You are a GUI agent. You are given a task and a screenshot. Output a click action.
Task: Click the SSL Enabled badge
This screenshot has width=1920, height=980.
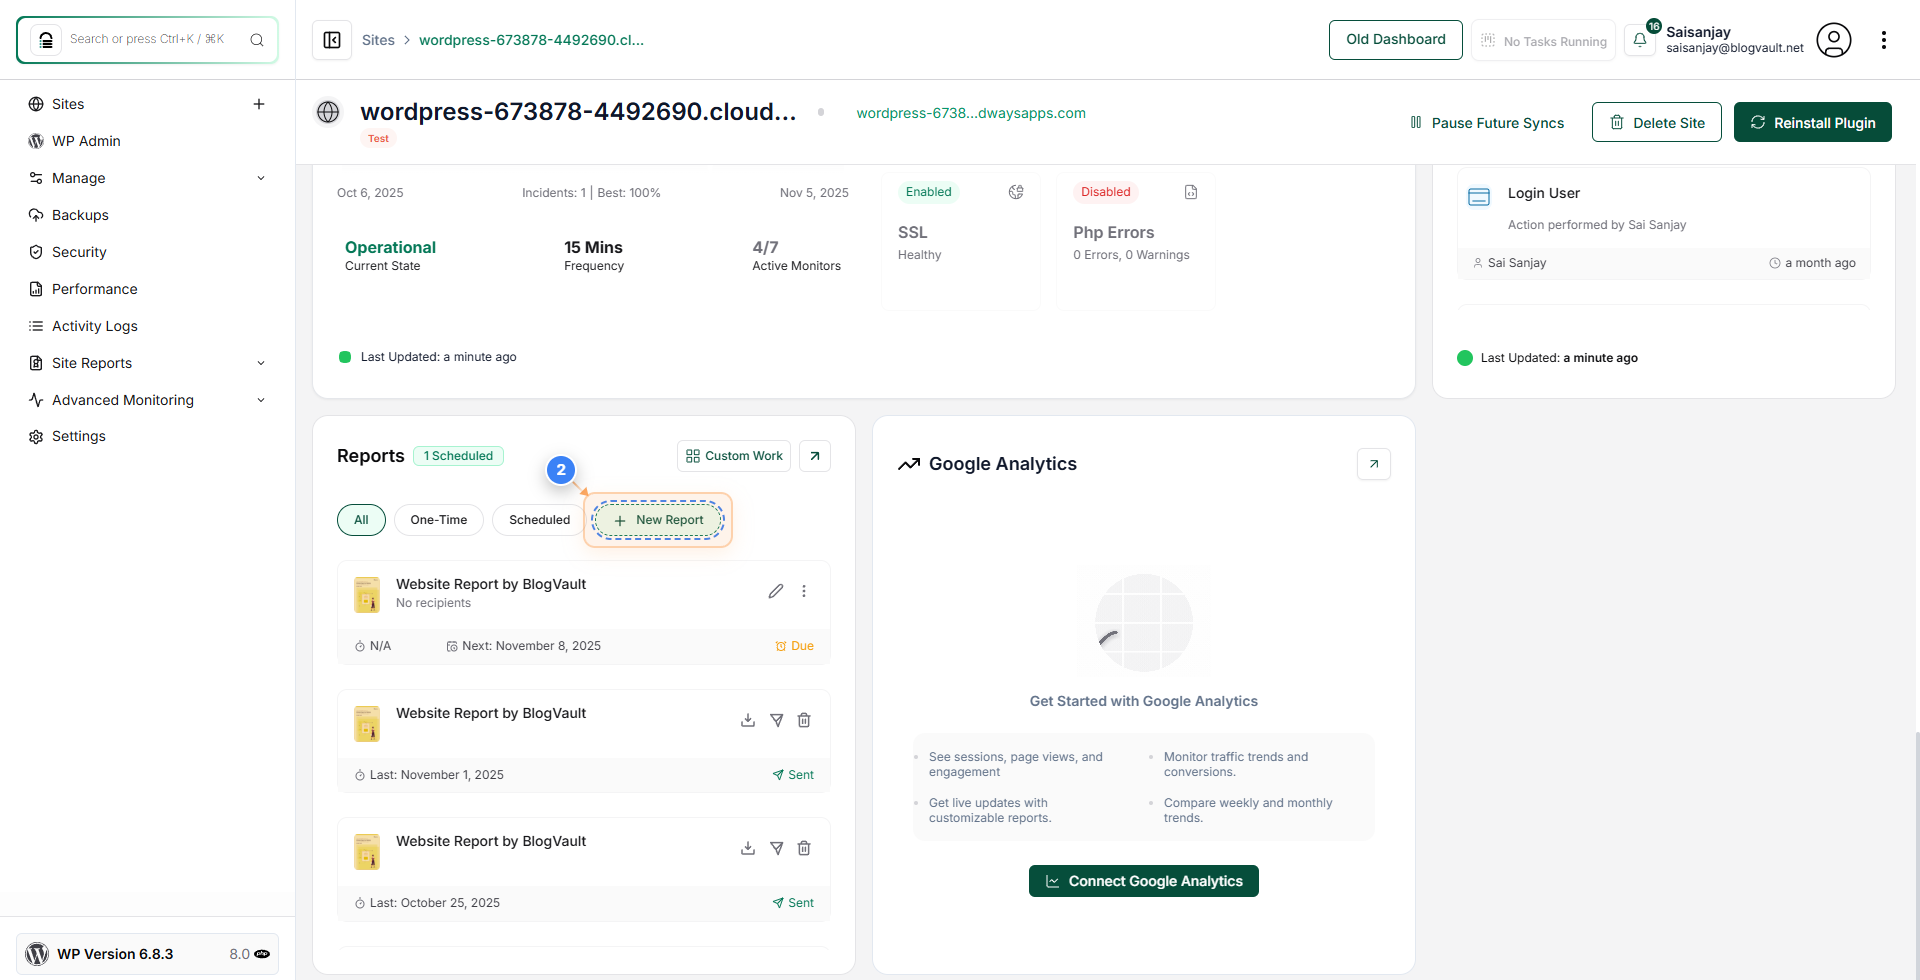tap(928, 192)
